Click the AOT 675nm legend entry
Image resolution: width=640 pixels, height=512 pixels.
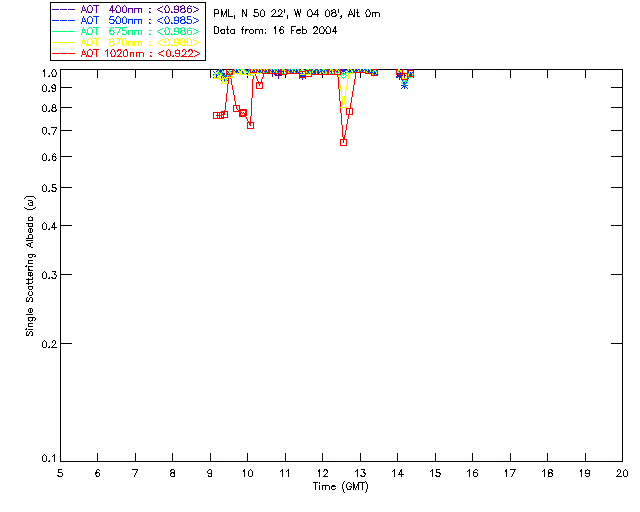click(127, 31)
